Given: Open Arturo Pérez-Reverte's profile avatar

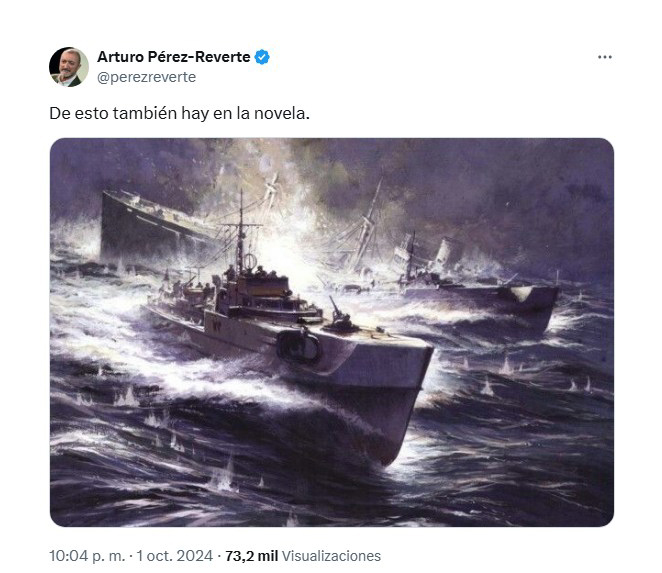Looking at the screenshot, I should (x=69, y=67).
